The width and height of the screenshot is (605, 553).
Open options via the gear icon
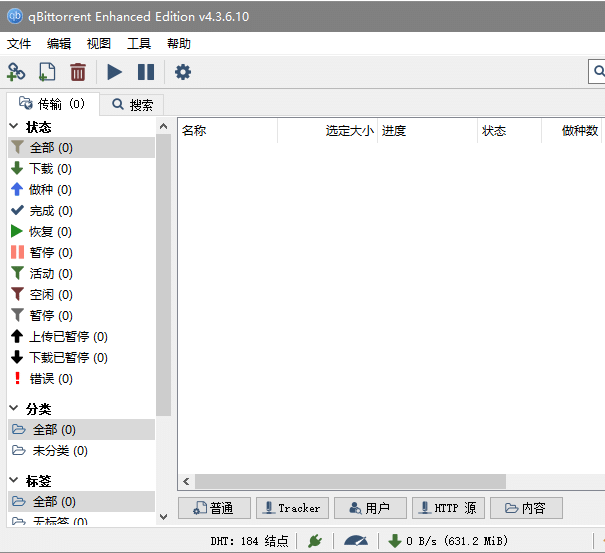tap(183, 72)
